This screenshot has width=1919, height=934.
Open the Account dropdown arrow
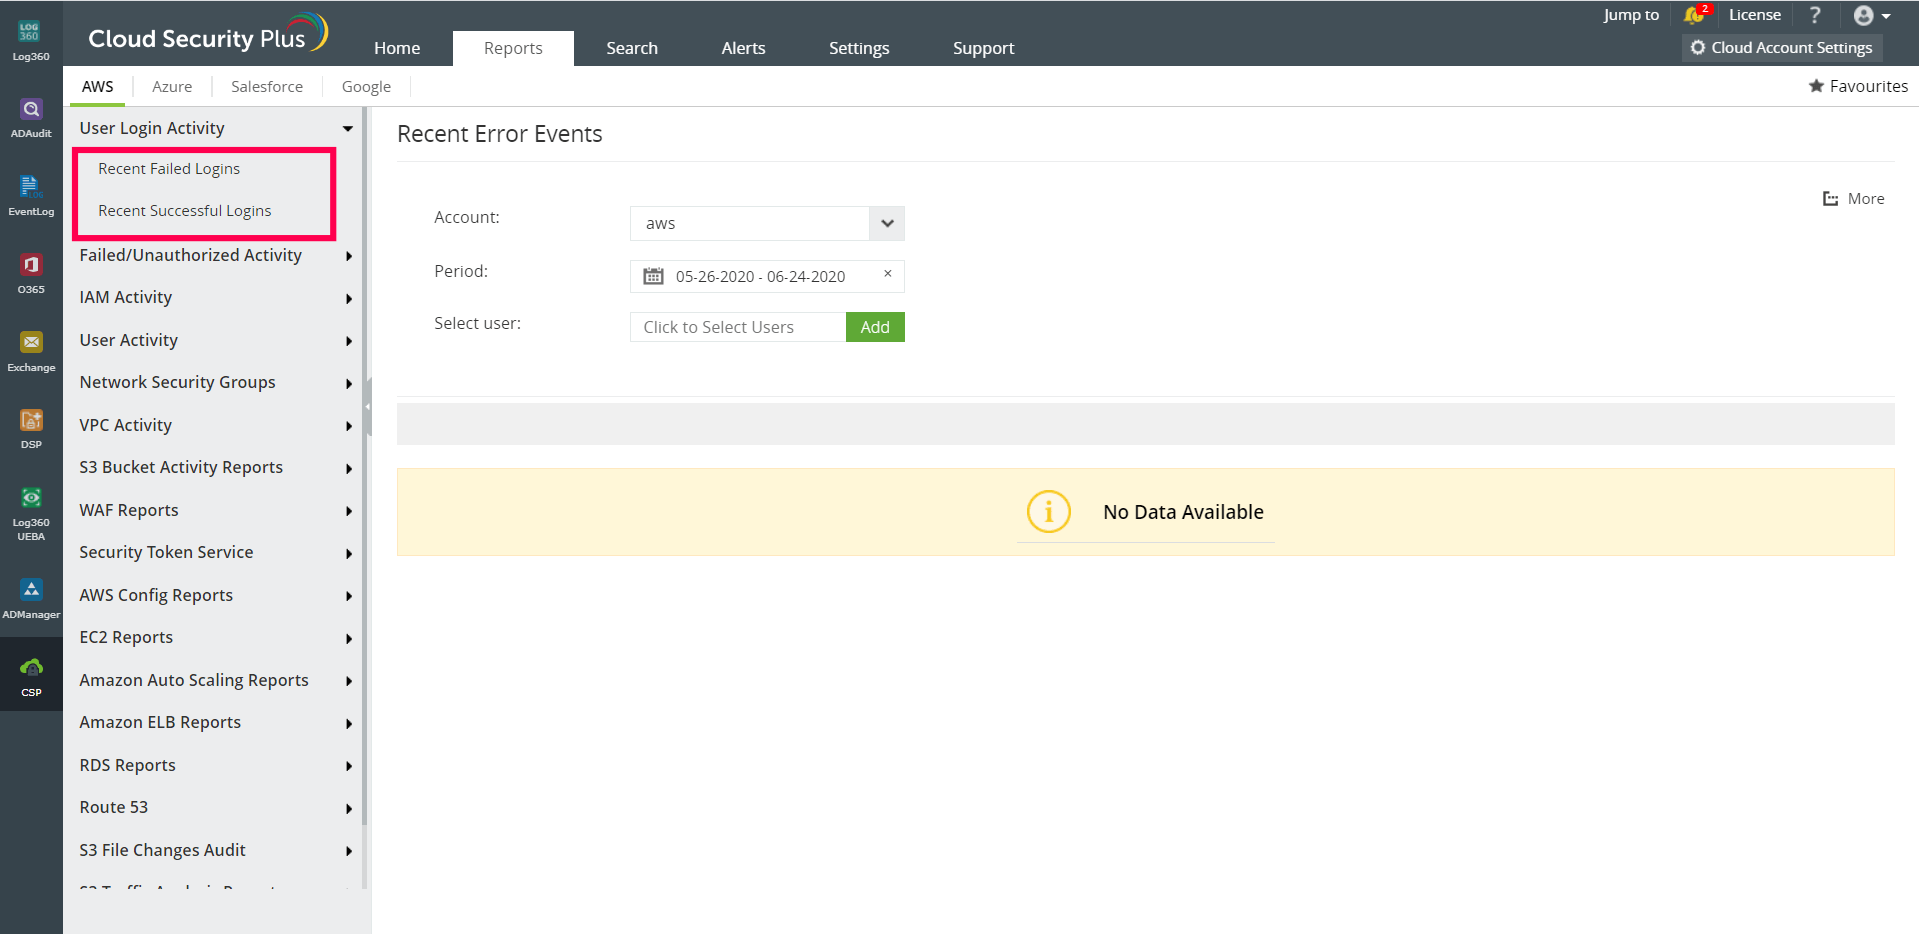coord(887,223)
